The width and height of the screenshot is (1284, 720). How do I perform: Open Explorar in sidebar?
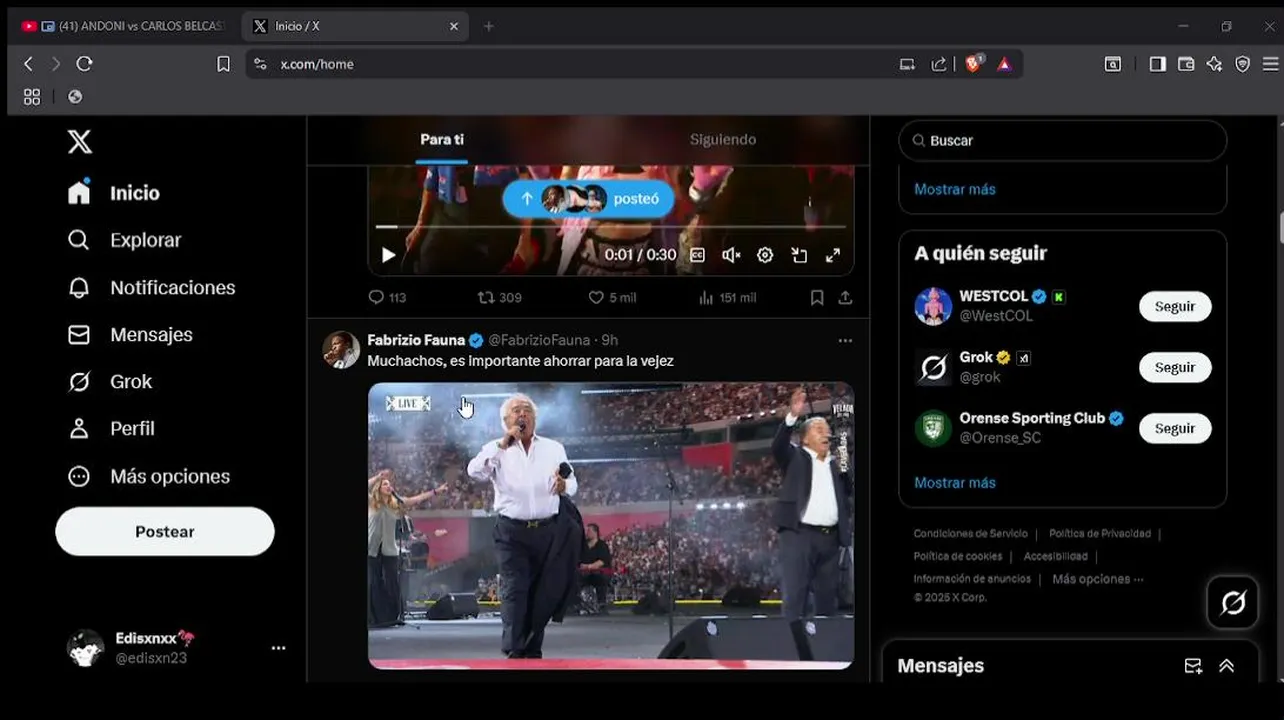124,240
